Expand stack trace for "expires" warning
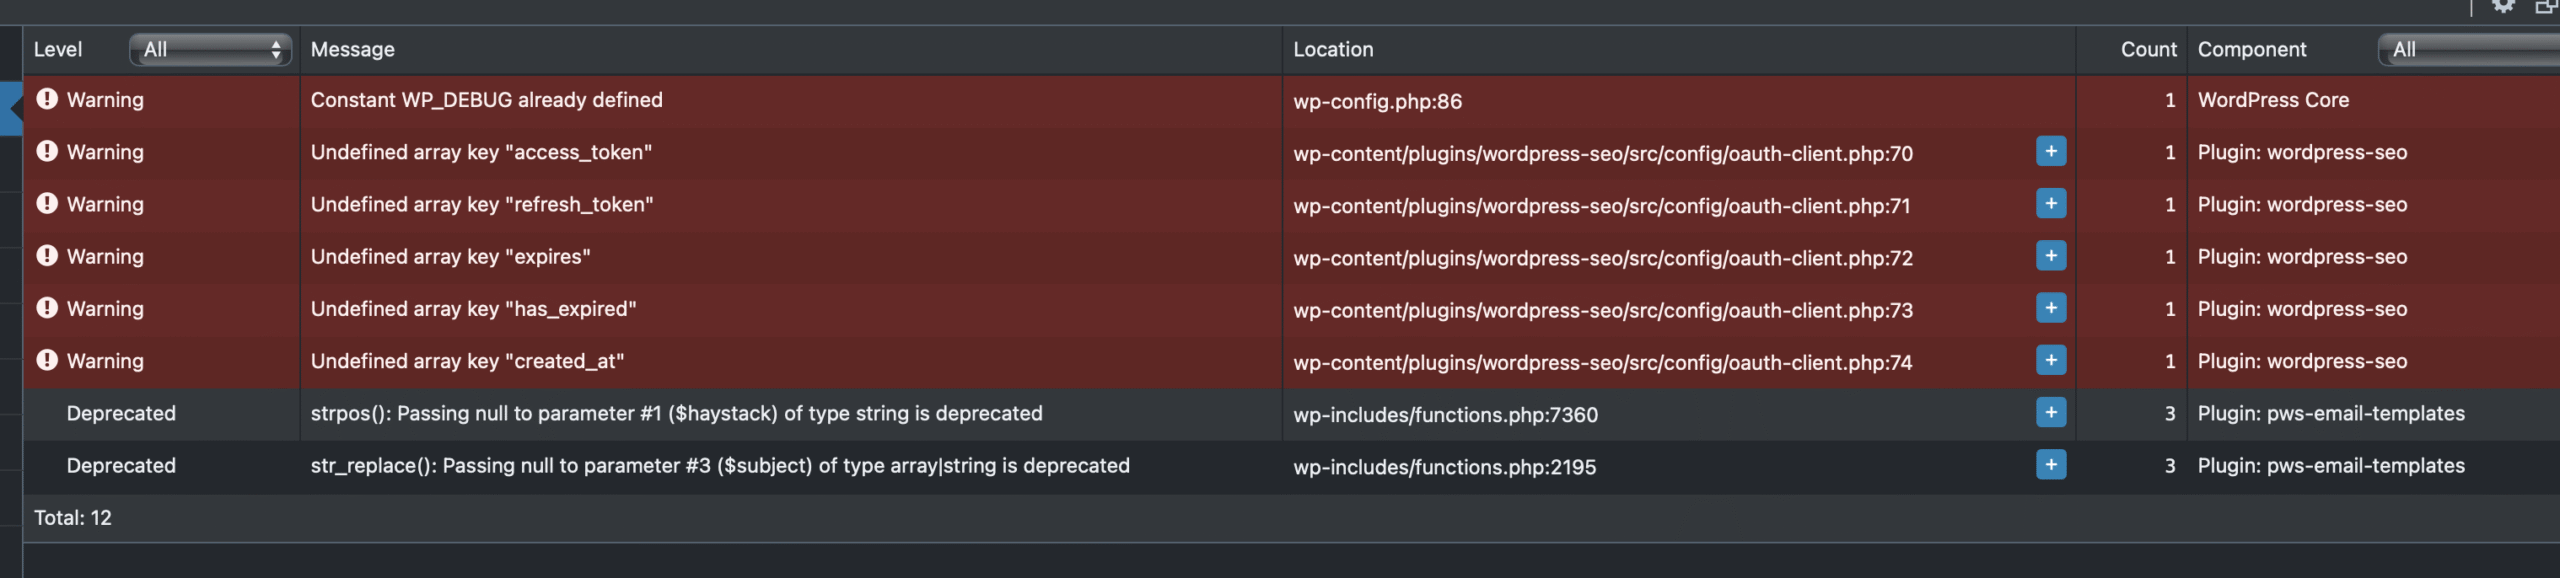The width and height of the screenshot is (2560, 578). coord(2050,256)
